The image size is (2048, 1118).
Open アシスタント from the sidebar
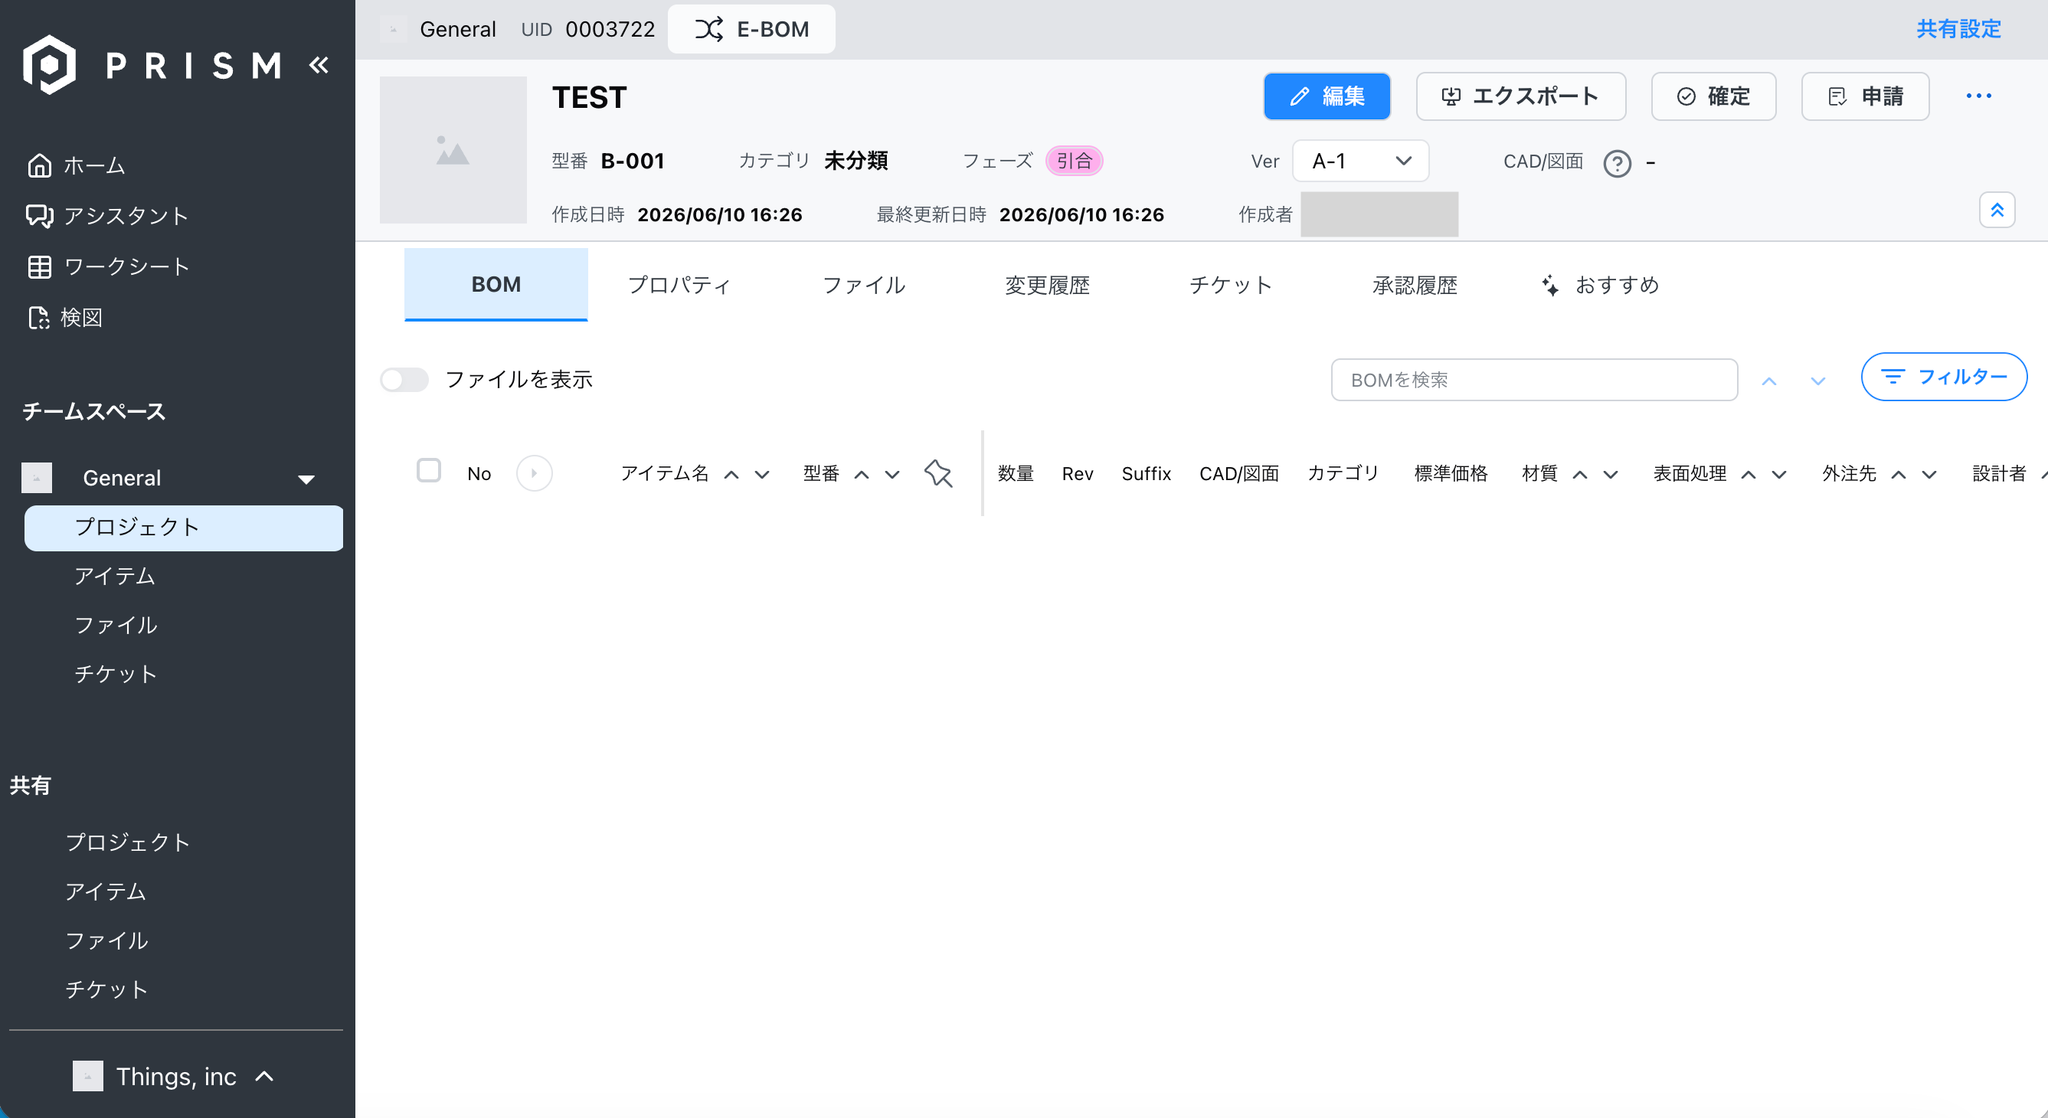108,216
